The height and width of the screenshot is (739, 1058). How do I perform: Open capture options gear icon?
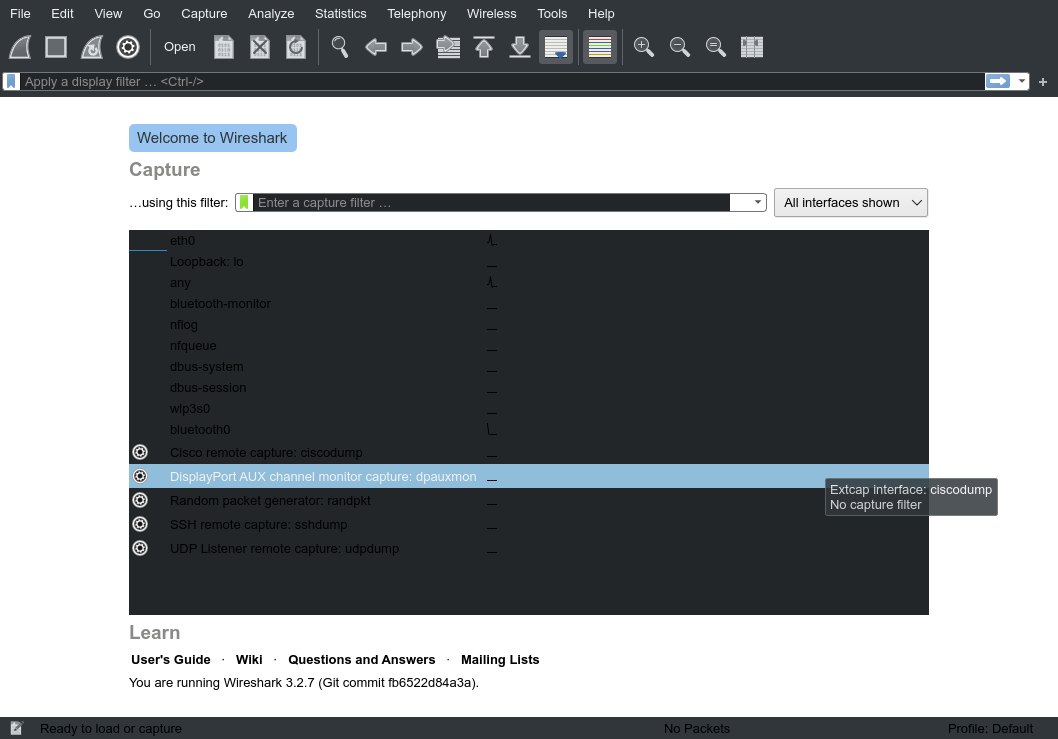(128, 47)
